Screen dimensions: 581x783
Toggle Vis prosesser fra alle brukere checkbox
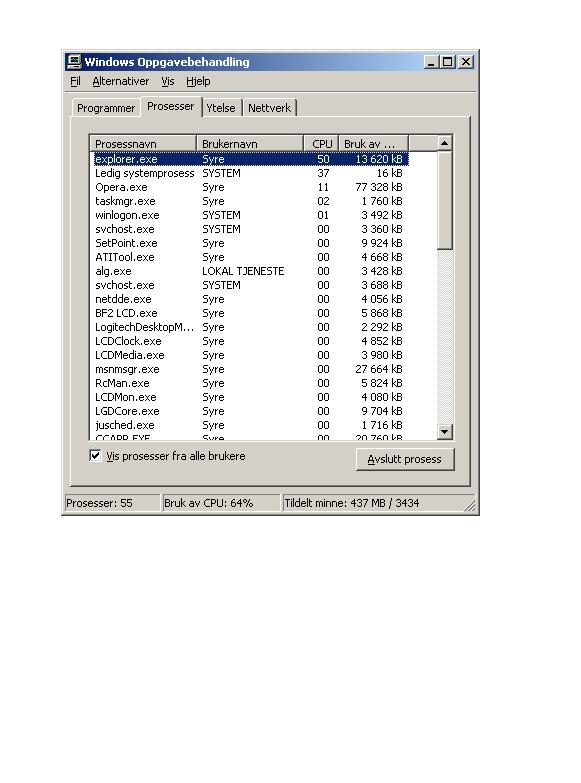pyautogui.click(x=95, y=455)
